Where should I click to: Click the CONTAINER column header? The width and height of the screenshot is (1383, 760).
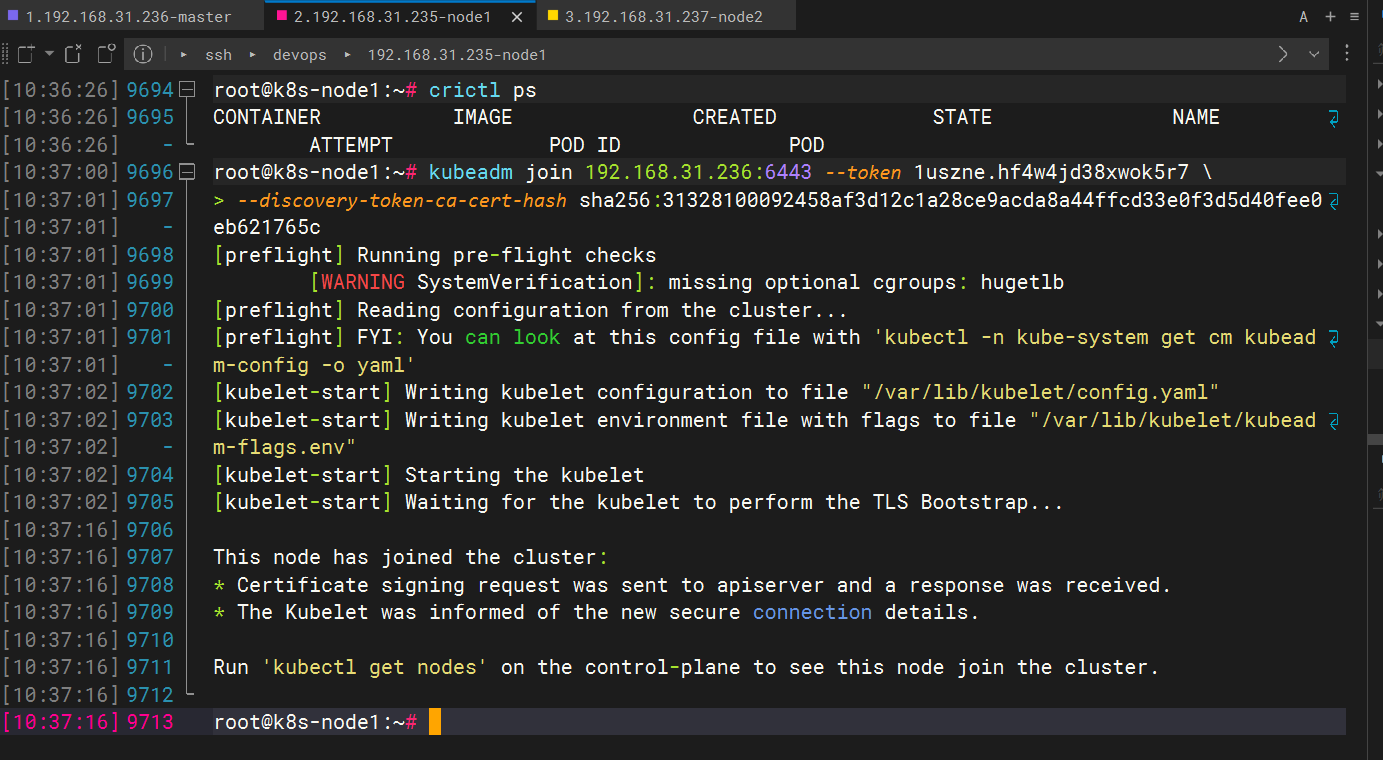point(267,117)
